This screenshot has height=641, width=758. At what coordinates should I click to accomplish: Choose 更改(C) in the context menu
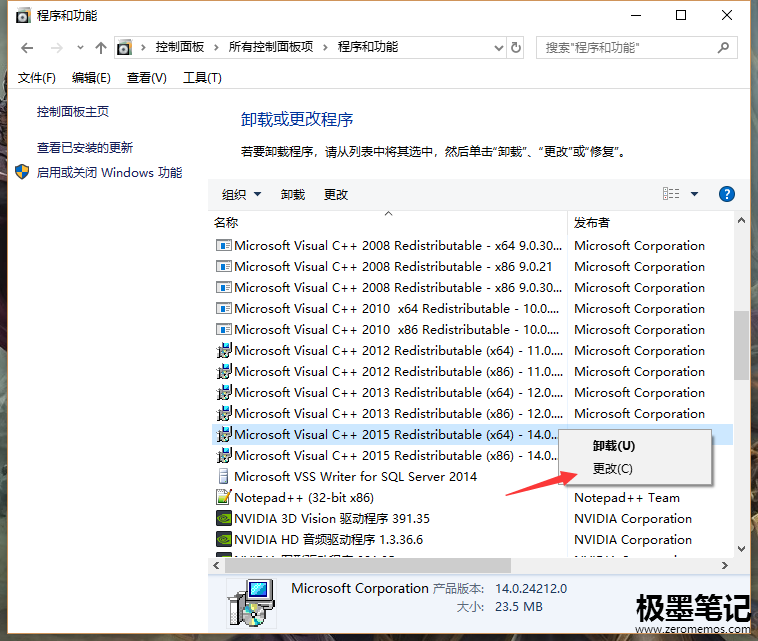click(612, 469)
